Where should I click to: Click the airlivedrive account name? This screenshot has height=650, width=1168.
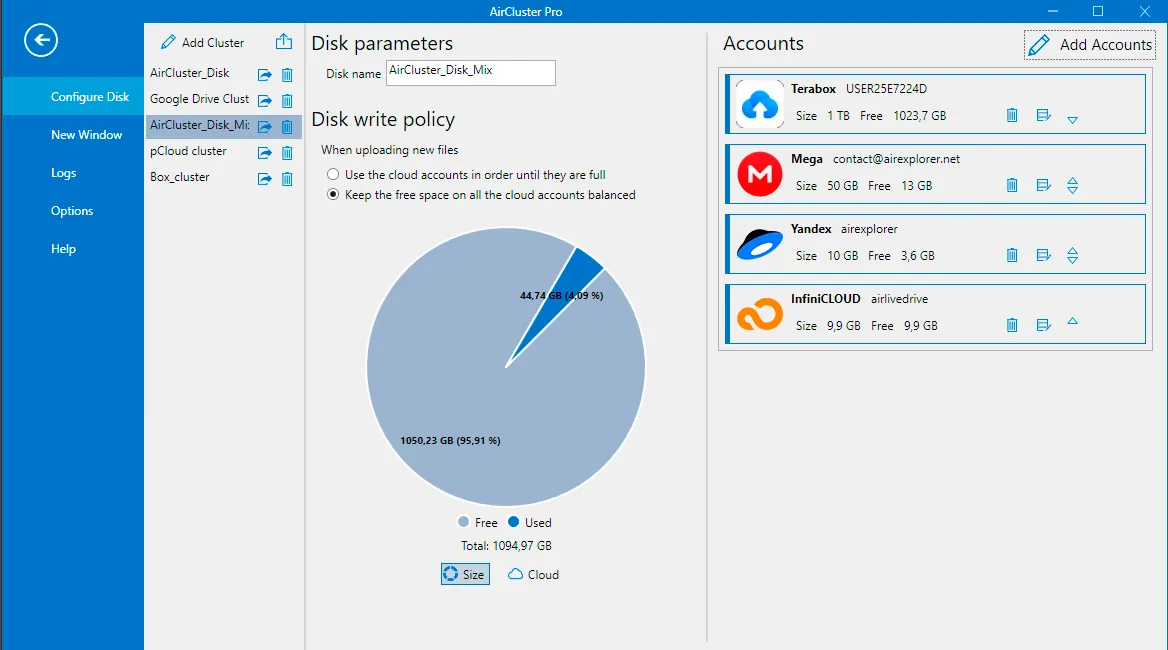(900, 299)
